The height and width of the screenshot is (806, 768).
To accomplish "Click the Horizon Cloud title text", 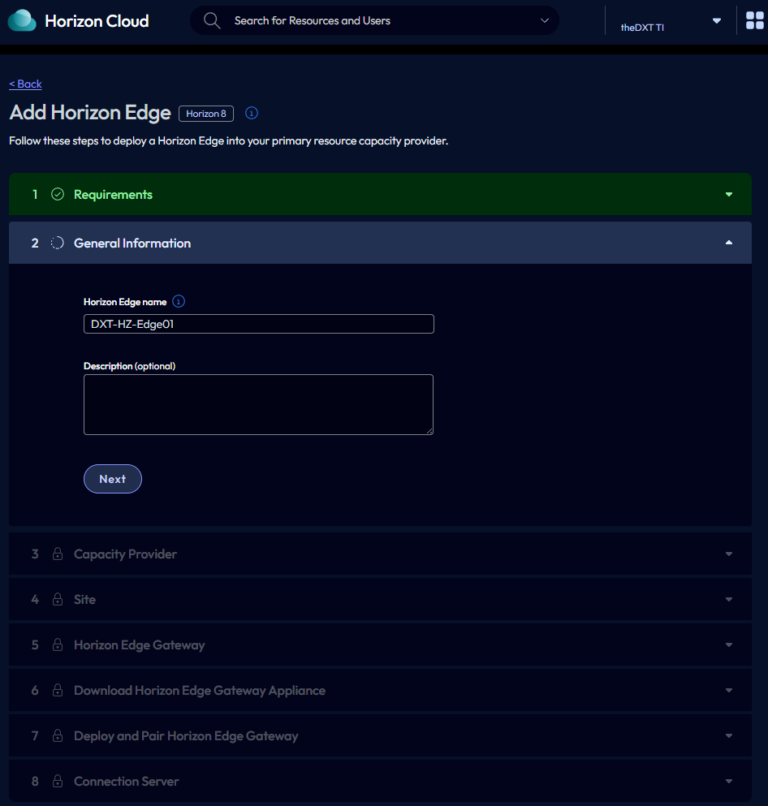I will (97, 21).
